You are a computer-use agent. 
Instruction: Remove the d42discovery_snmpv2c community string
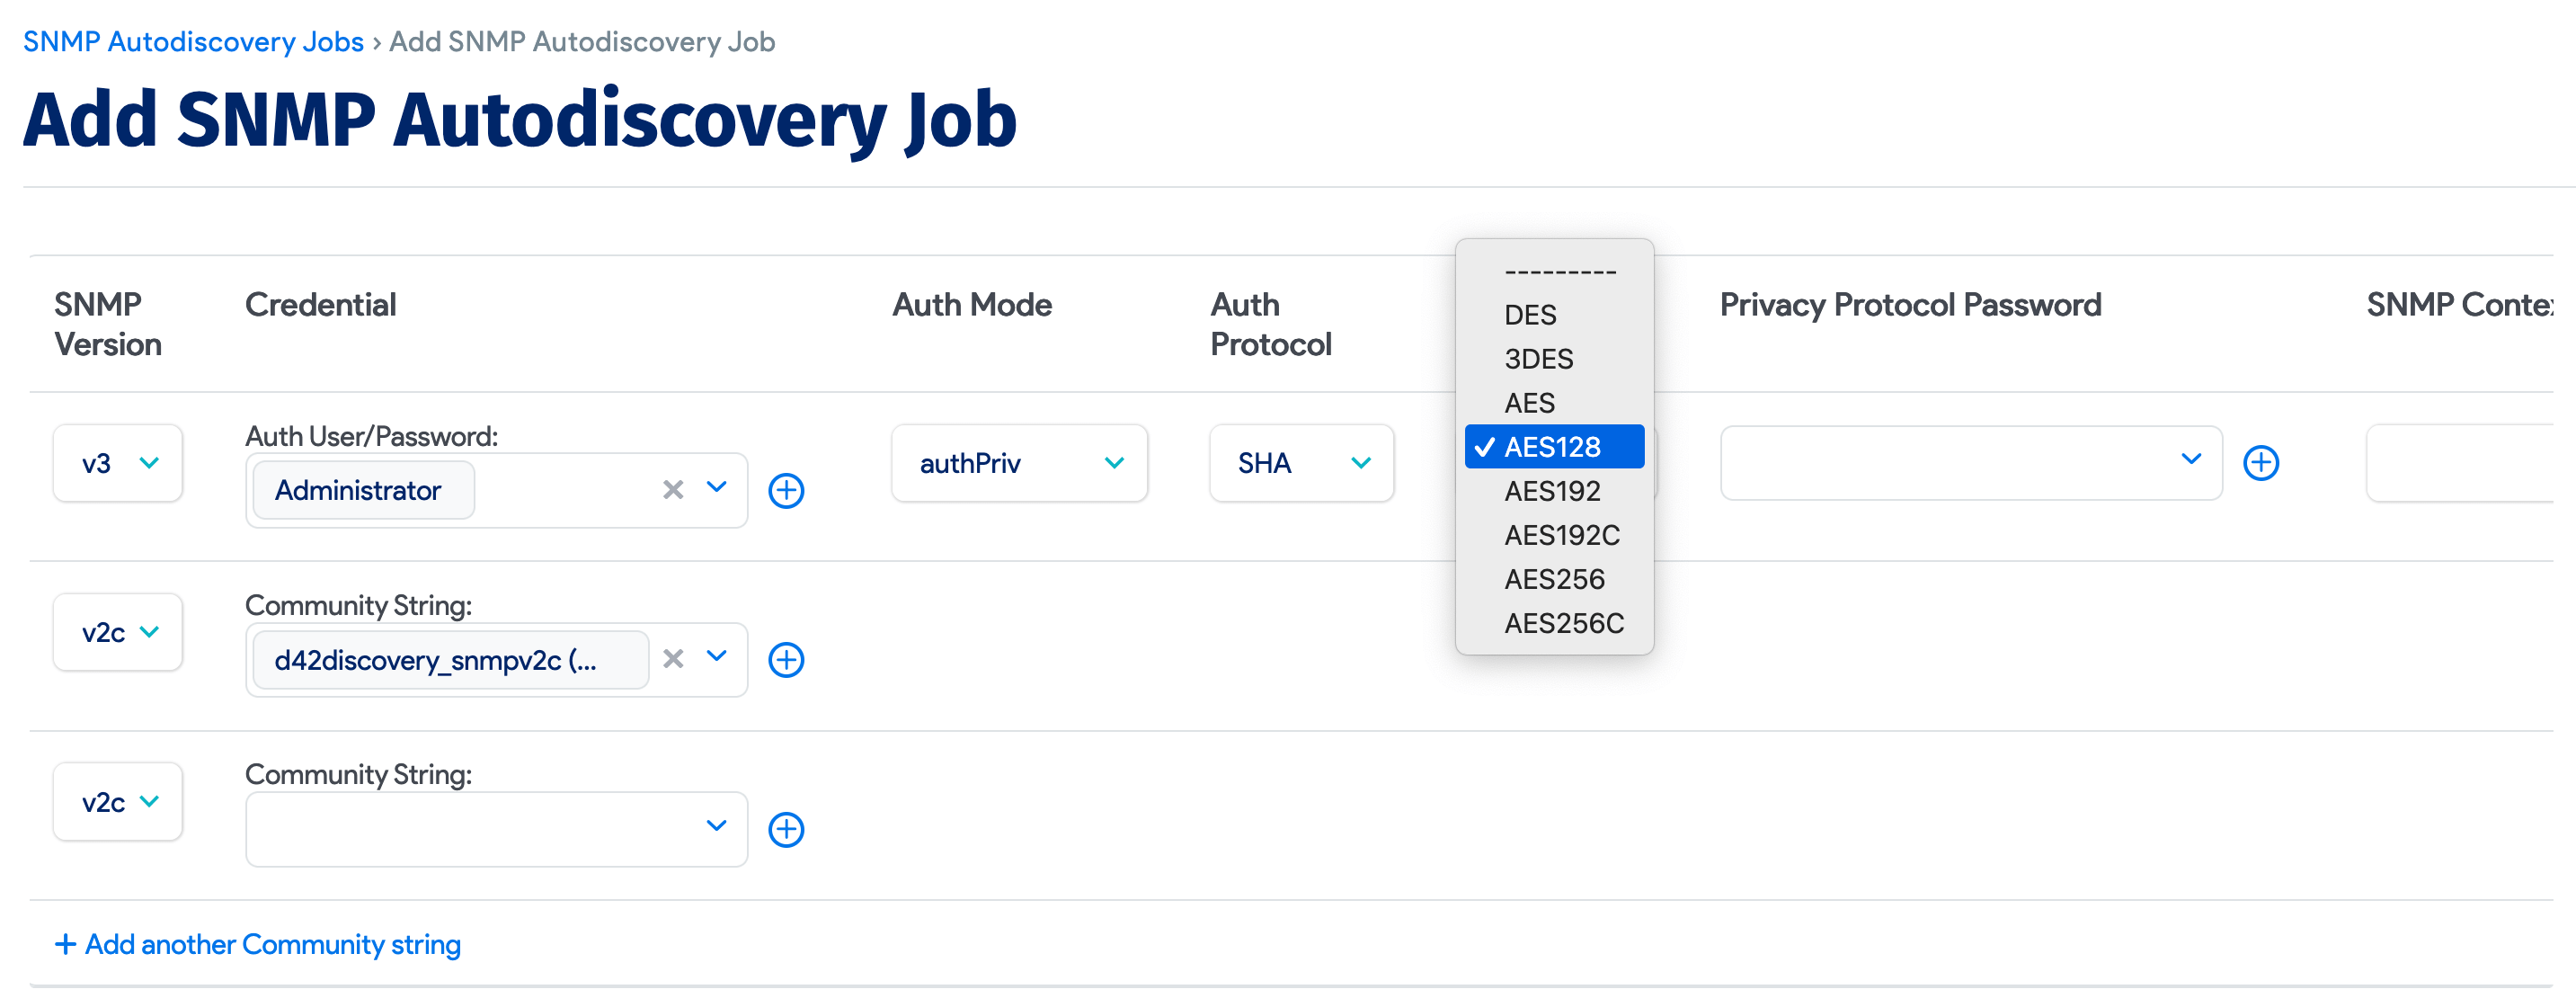click(x=672, y=659)
